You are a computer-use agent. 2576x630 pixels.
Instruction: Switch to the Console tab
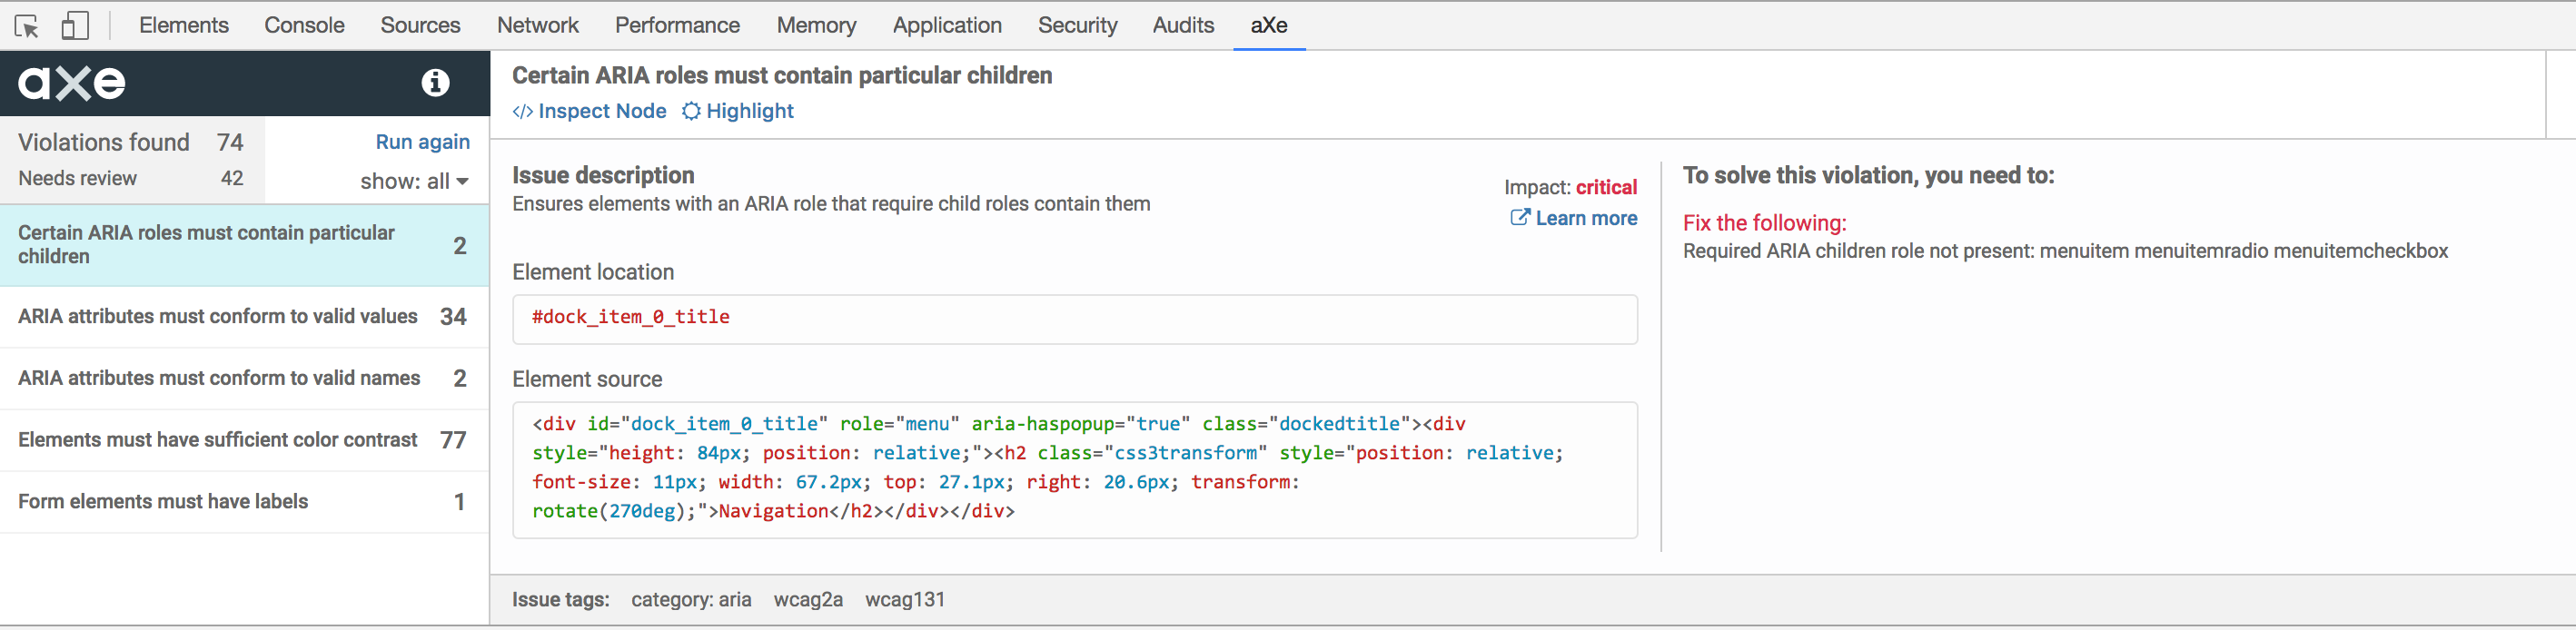pyautogui.click(x=304, y=25)
